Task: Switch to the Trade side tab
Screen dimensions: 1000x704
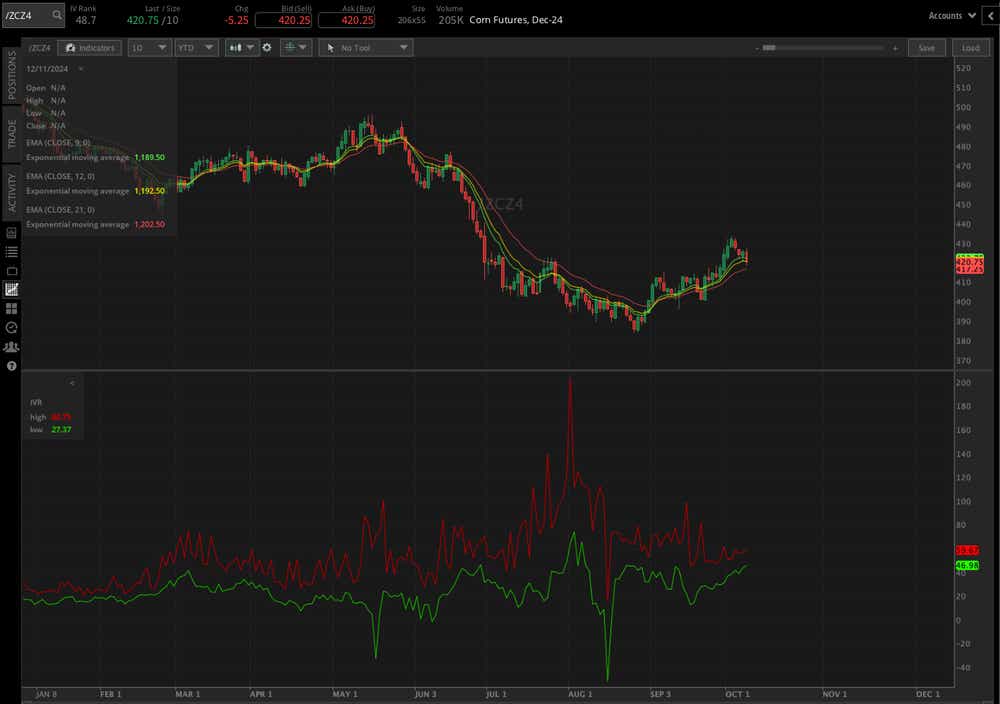Action: [11, 134]
